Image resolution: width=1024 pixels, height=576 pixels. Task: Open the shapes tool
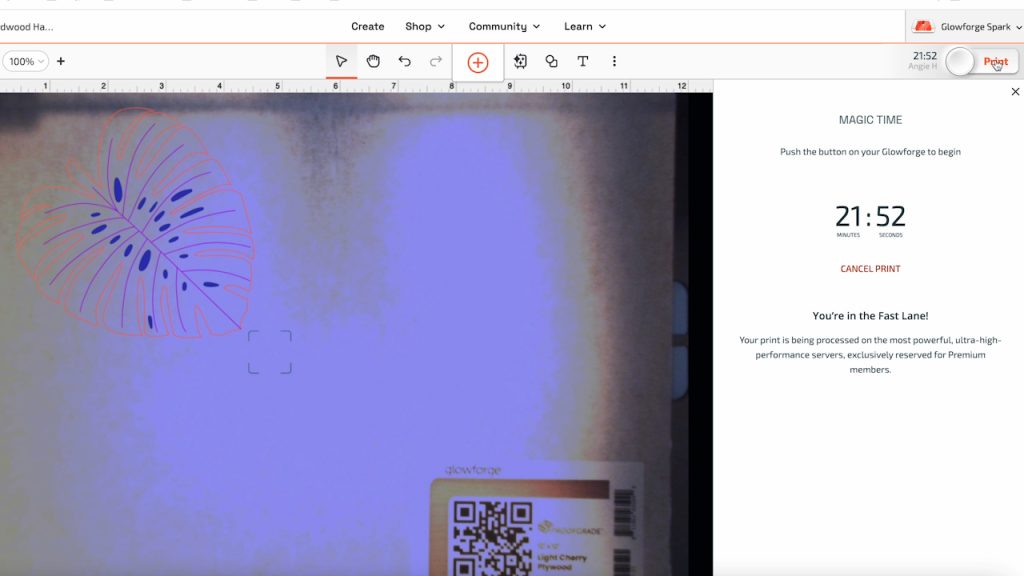(x=551, y=61)
